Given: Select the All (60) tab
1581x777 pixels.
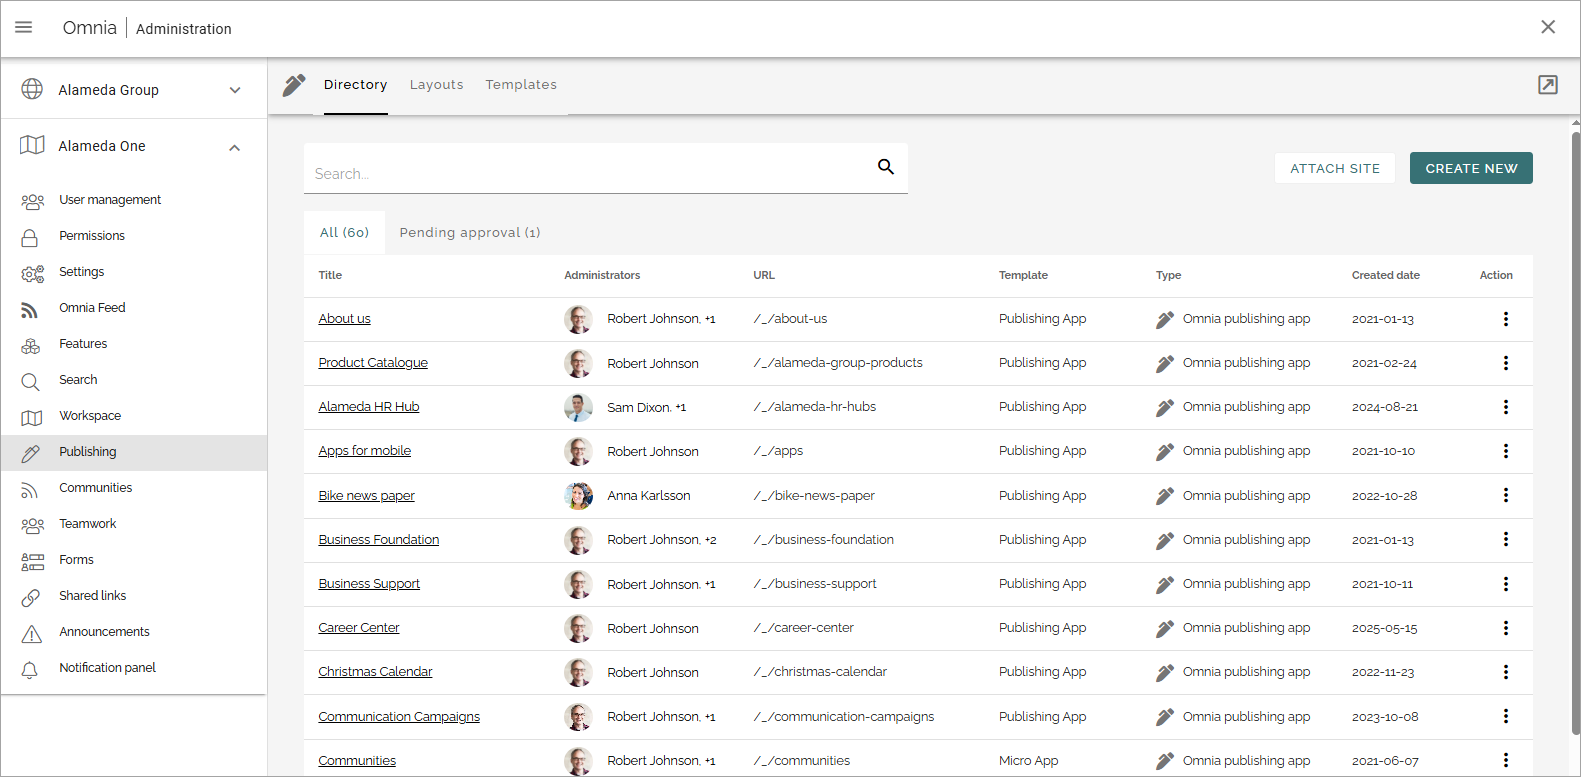Looking at the screenshot, I should (344, 233).
